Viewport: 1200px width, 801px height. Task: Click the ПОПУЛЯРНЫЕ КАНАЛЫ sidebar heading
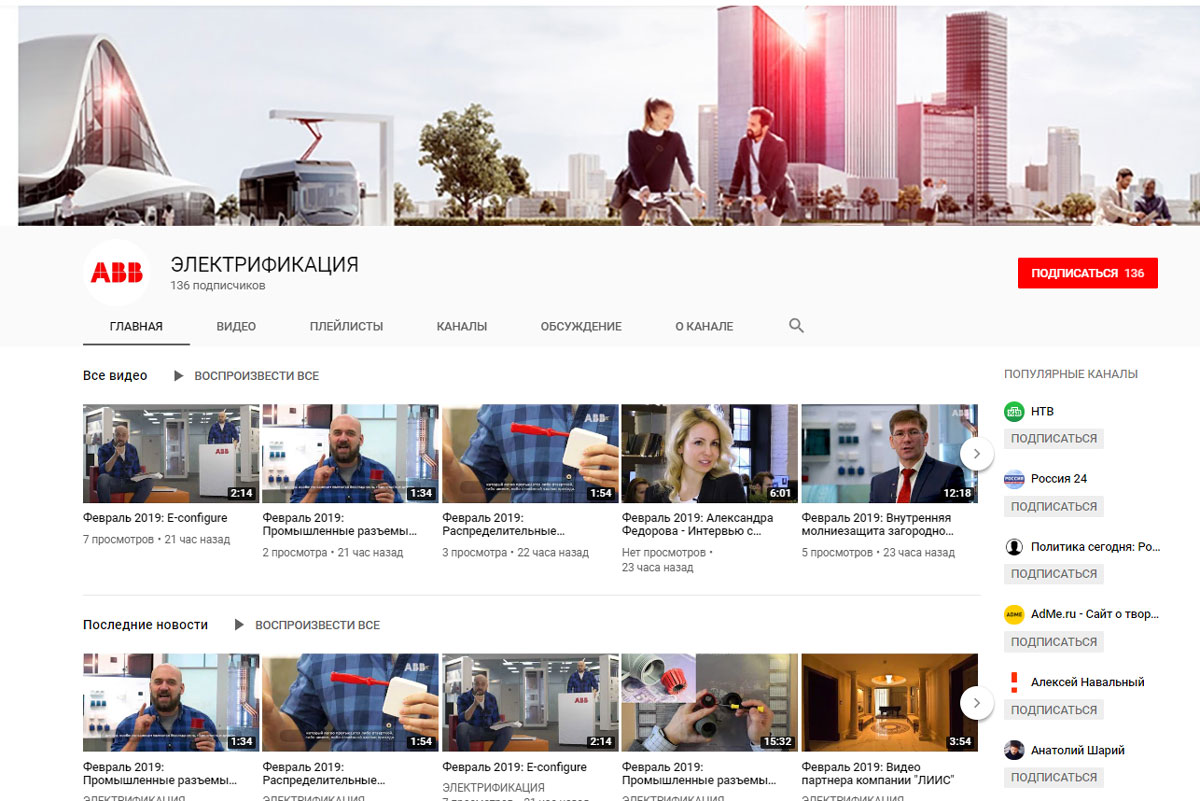point(1071,374)
